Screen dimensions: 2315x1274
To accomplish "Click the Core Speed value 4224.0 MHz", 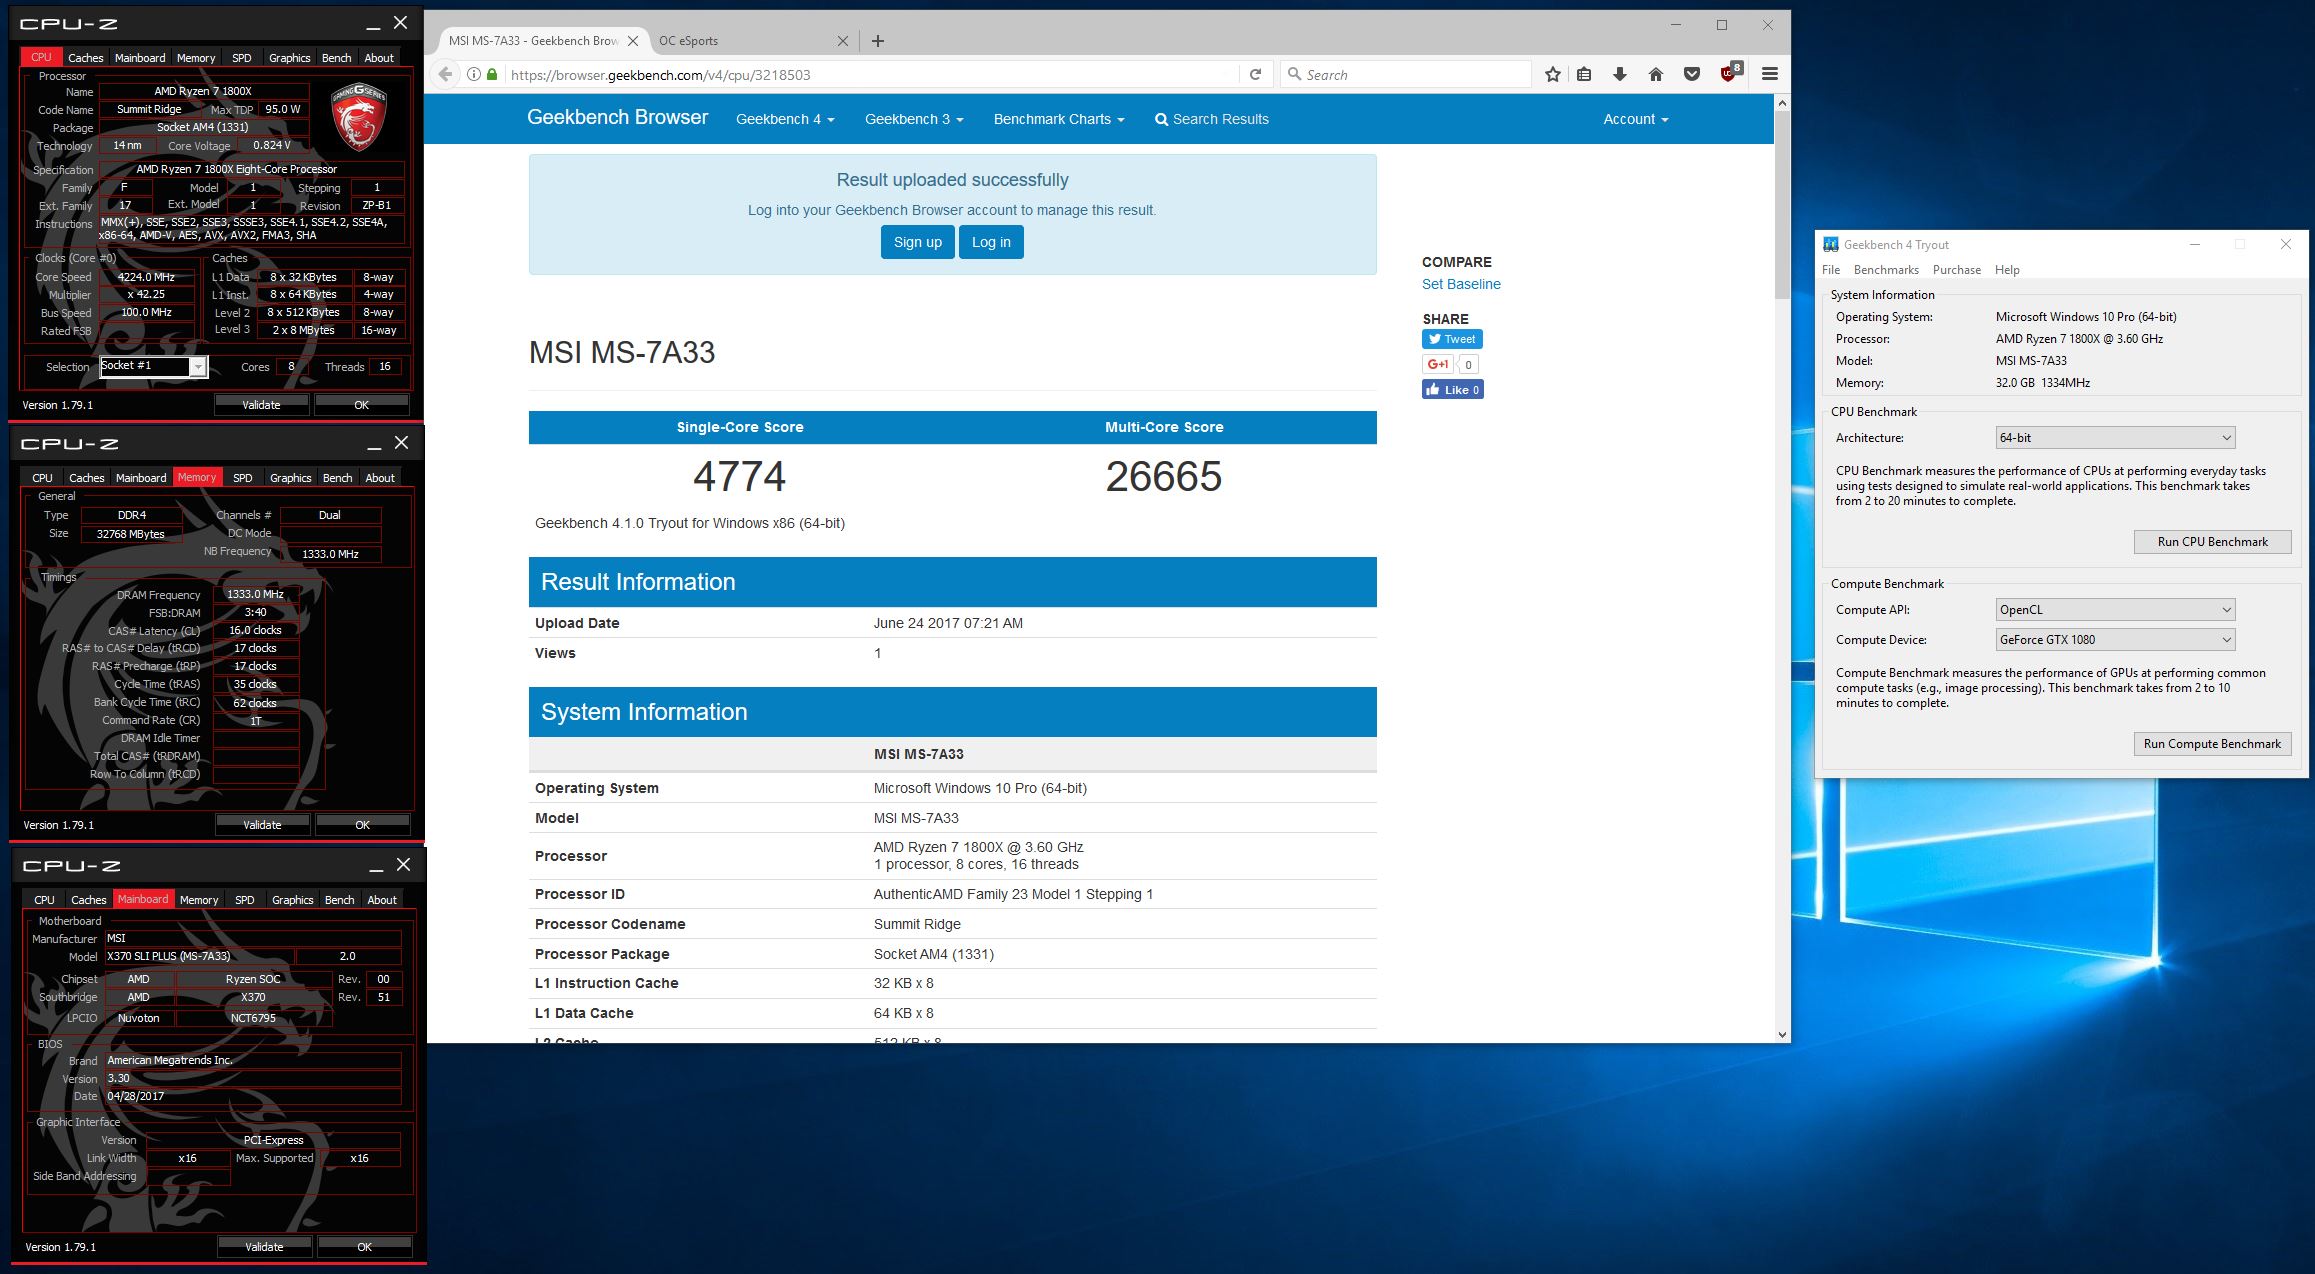I will [146, 277].
